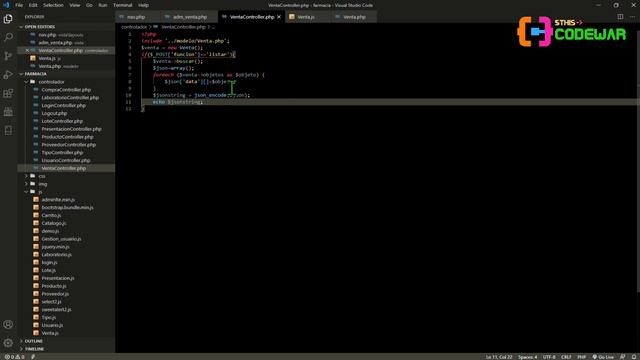Click Spaces: 4 indentation setting
Viewport: 640px width, 360px height.
tap(528, 357)
